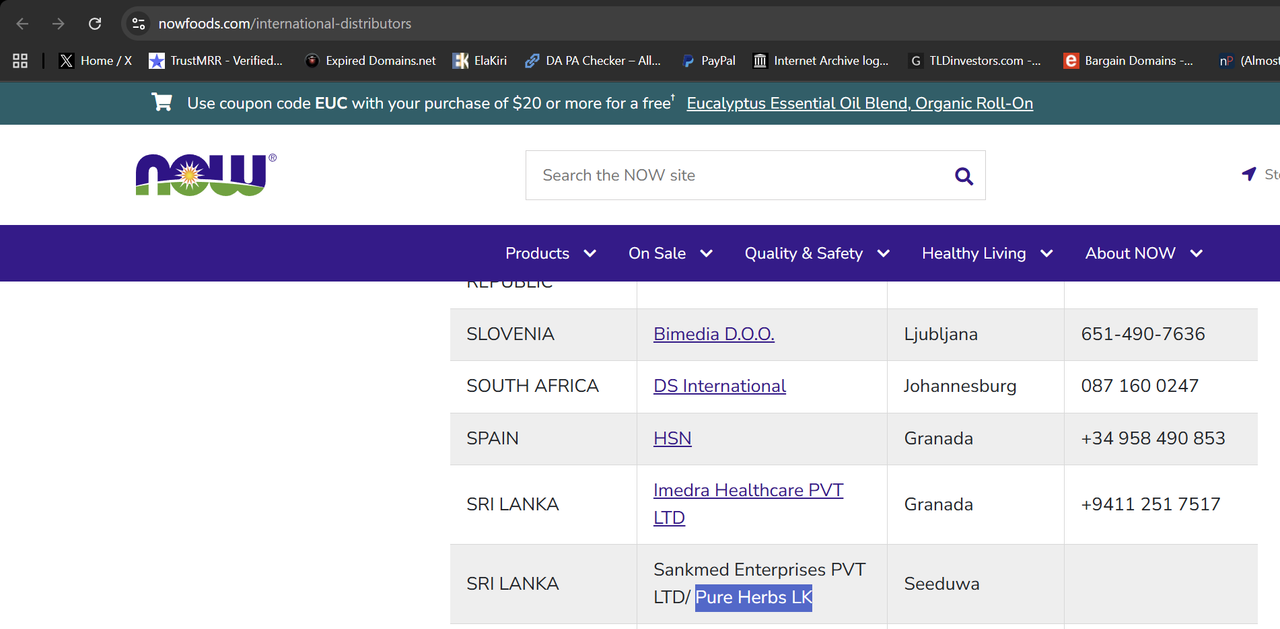Open the On Sale menu

[x=671, y=253]
